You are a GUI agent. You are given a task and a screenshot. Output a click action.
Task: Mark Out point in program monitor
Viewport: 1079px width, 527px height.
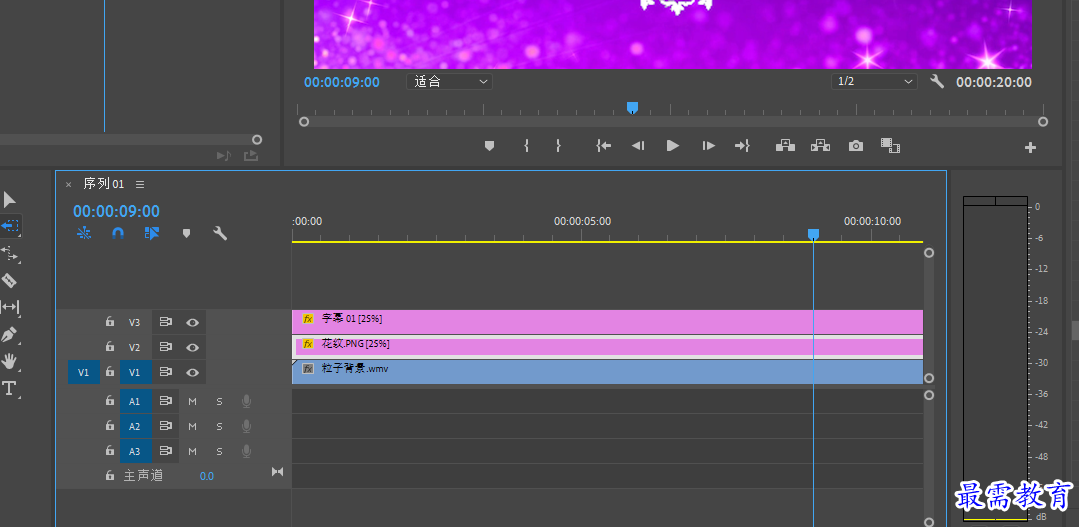(559, 146)
